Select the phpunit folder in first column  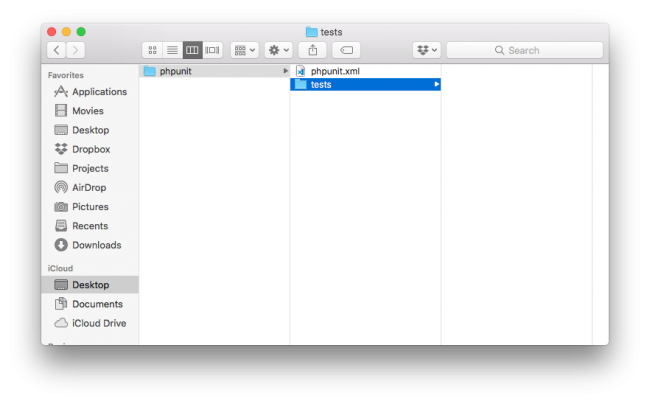coord(175,71)
